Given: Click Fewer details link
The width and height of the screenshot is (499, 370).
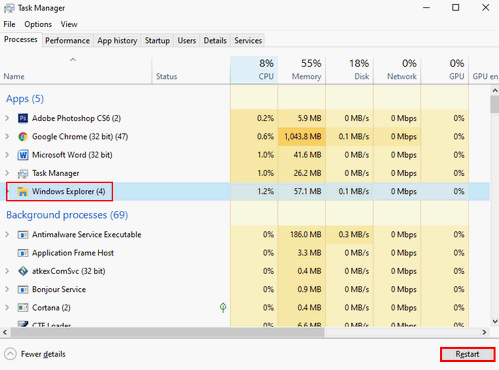Looking at the screenshot, I should (x=43, y=354).
